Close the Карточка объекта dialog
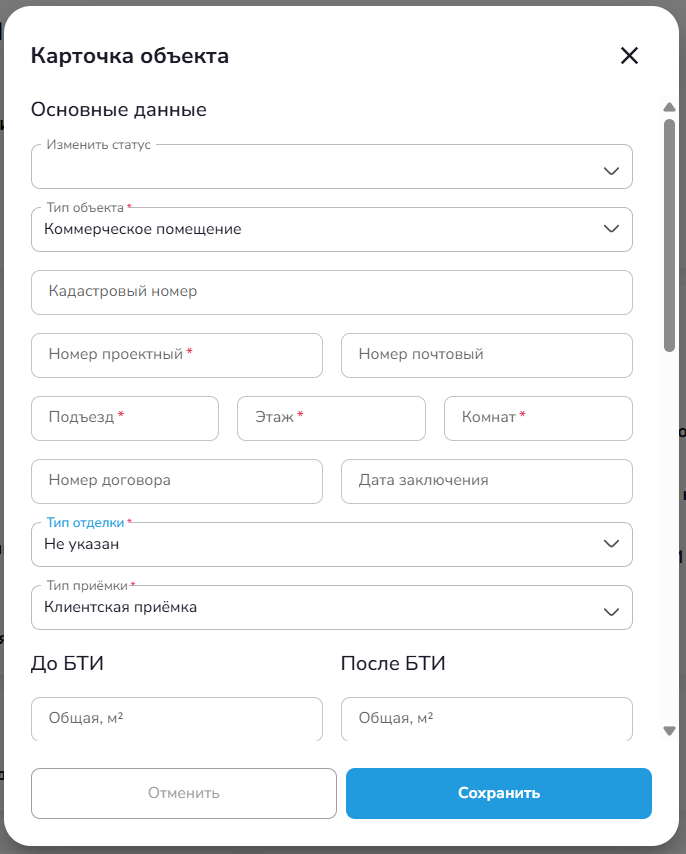This screenshot has width=686, height=854. coord(629,56)
